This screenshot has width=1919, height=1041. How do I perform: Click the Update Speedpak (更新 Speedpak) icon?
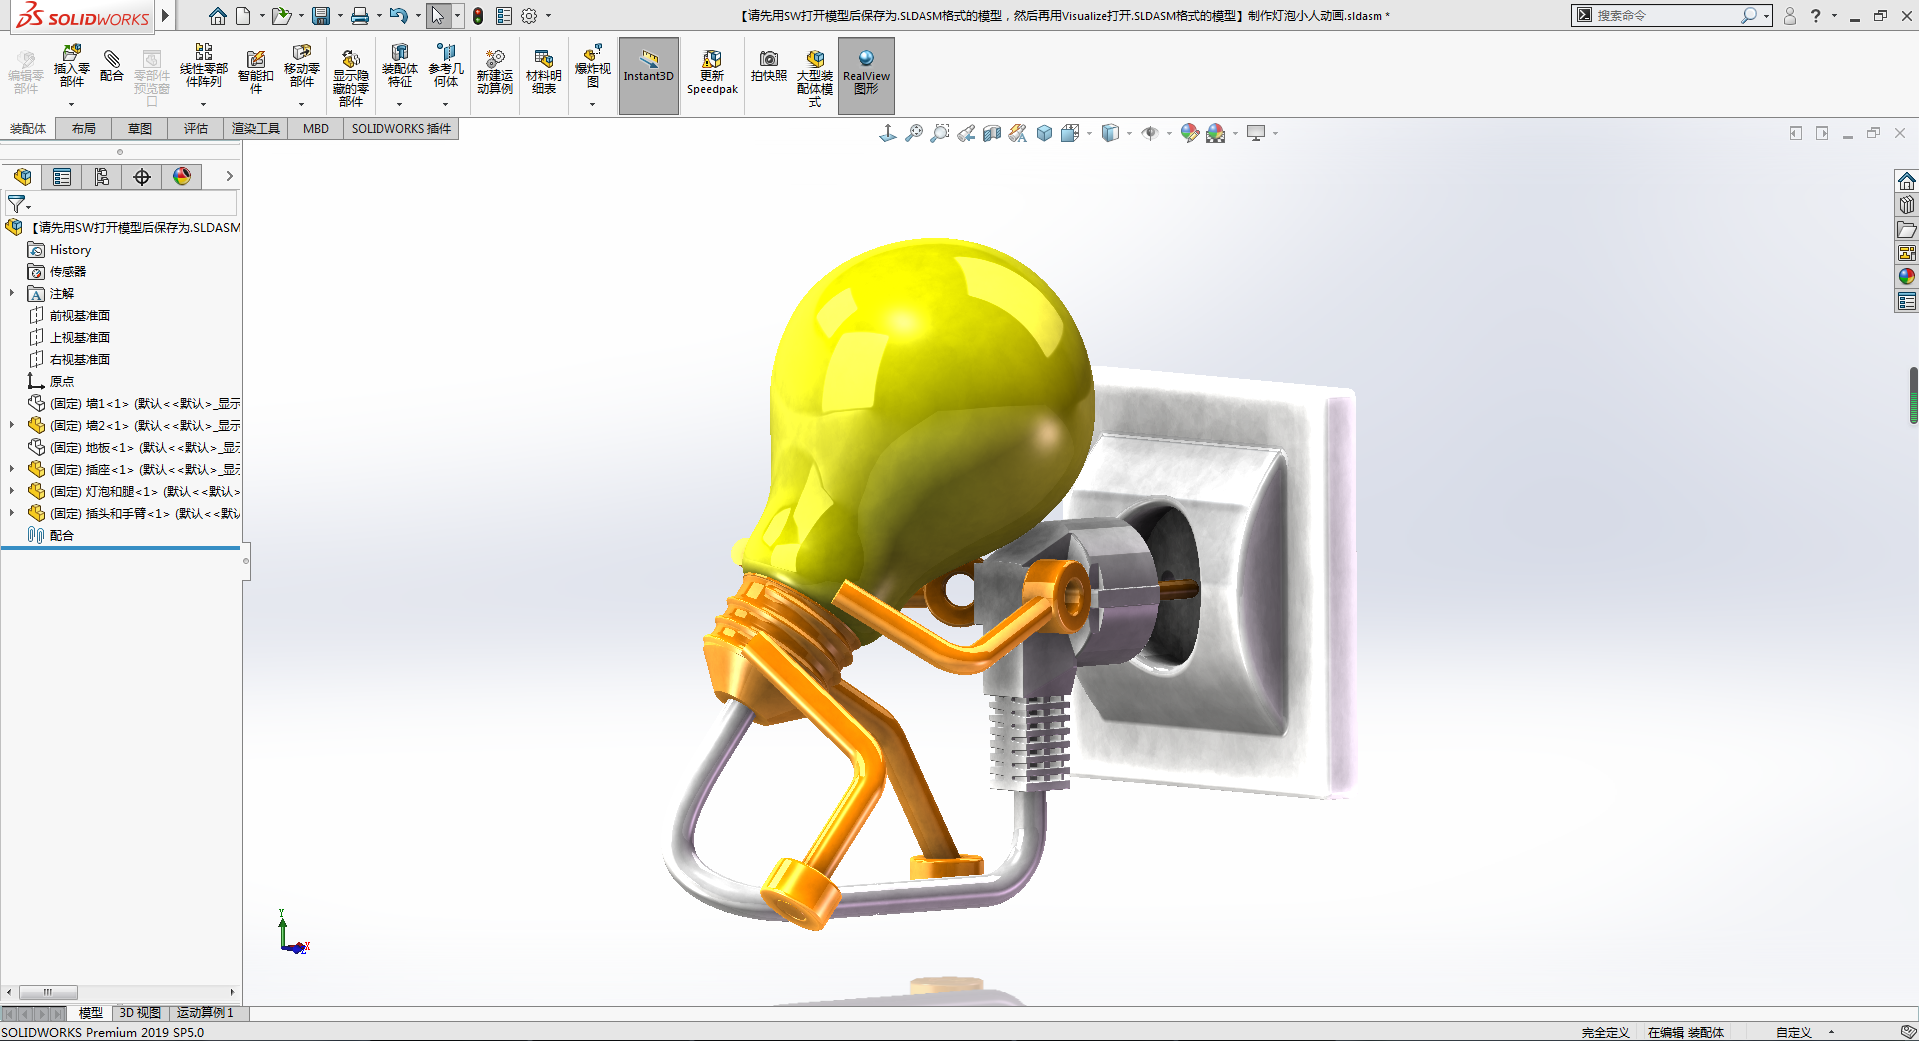click(x=712, y=72)
